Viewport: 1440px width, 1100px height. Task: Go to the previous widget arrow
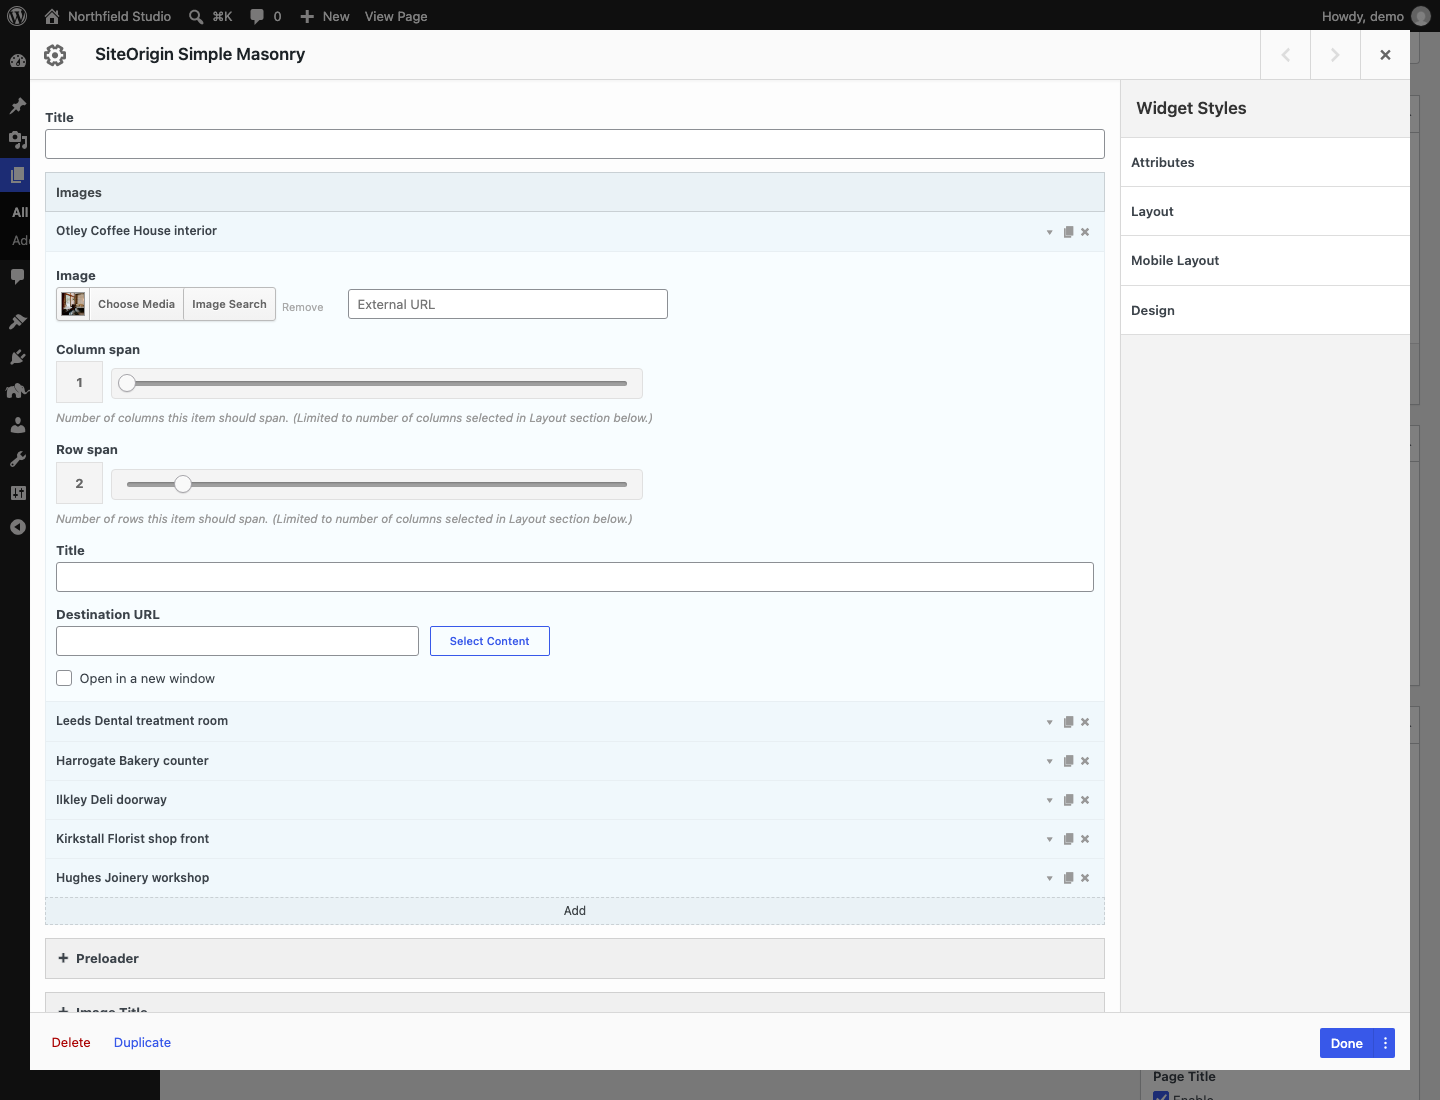click(1286, 55)
